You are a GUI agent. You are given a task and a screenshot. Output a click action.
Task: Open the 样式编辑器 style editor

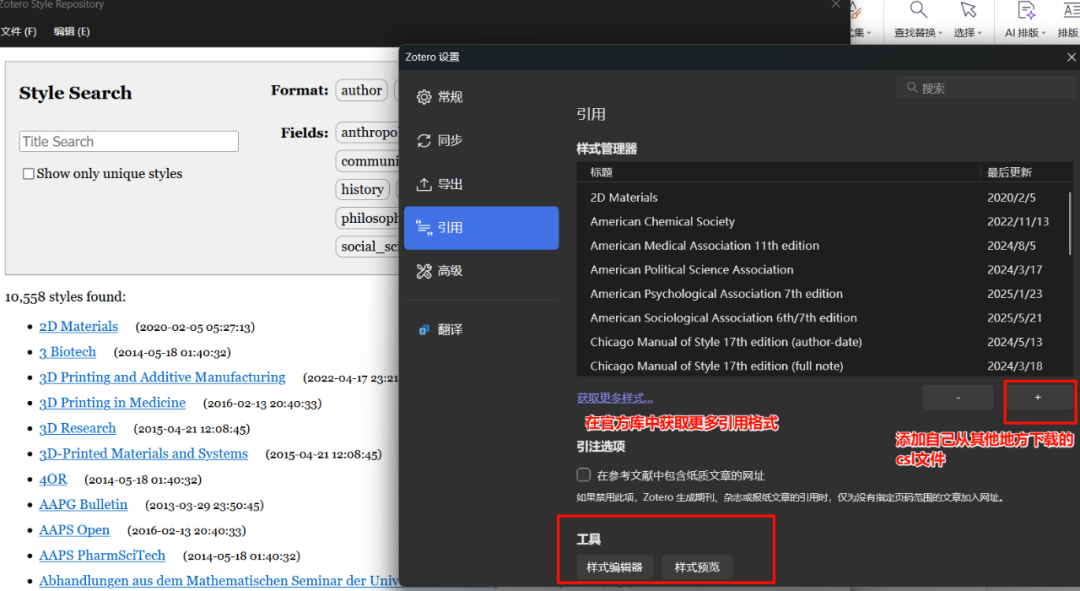pos(614,567)
